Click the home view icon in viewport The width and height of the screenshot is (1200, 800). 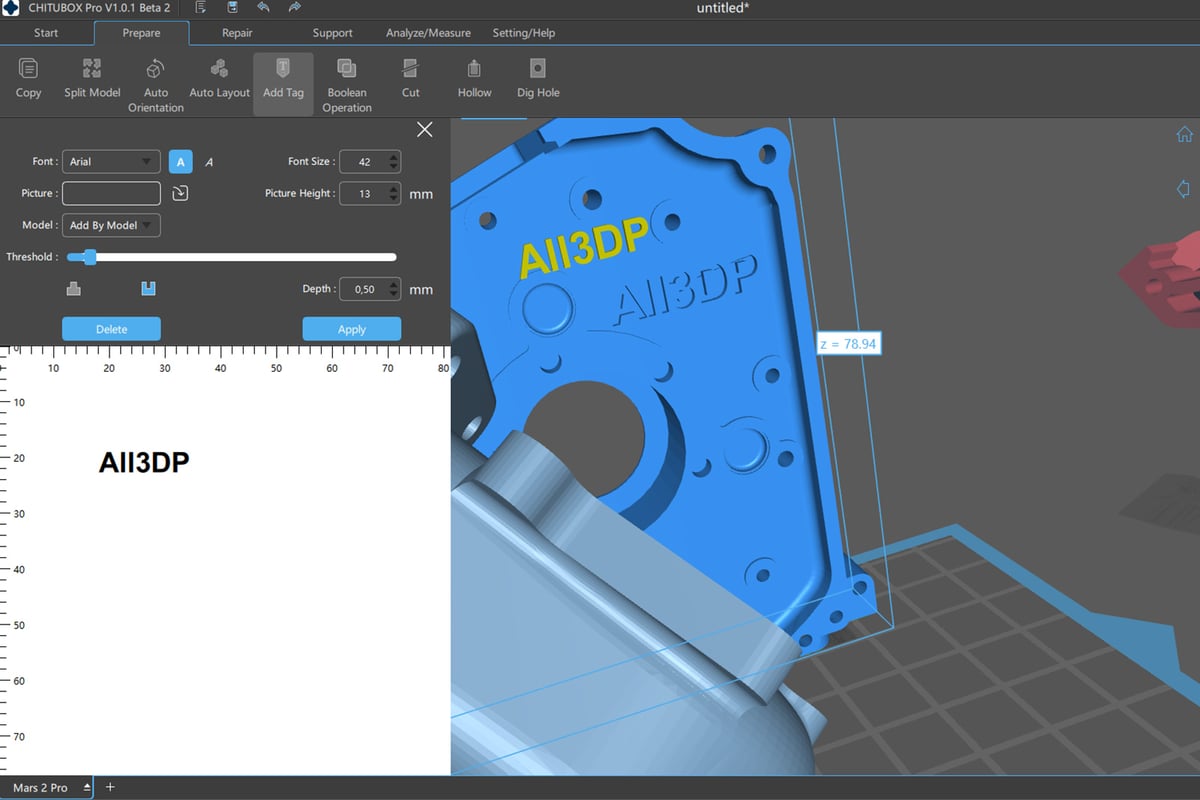point(1185,134)
